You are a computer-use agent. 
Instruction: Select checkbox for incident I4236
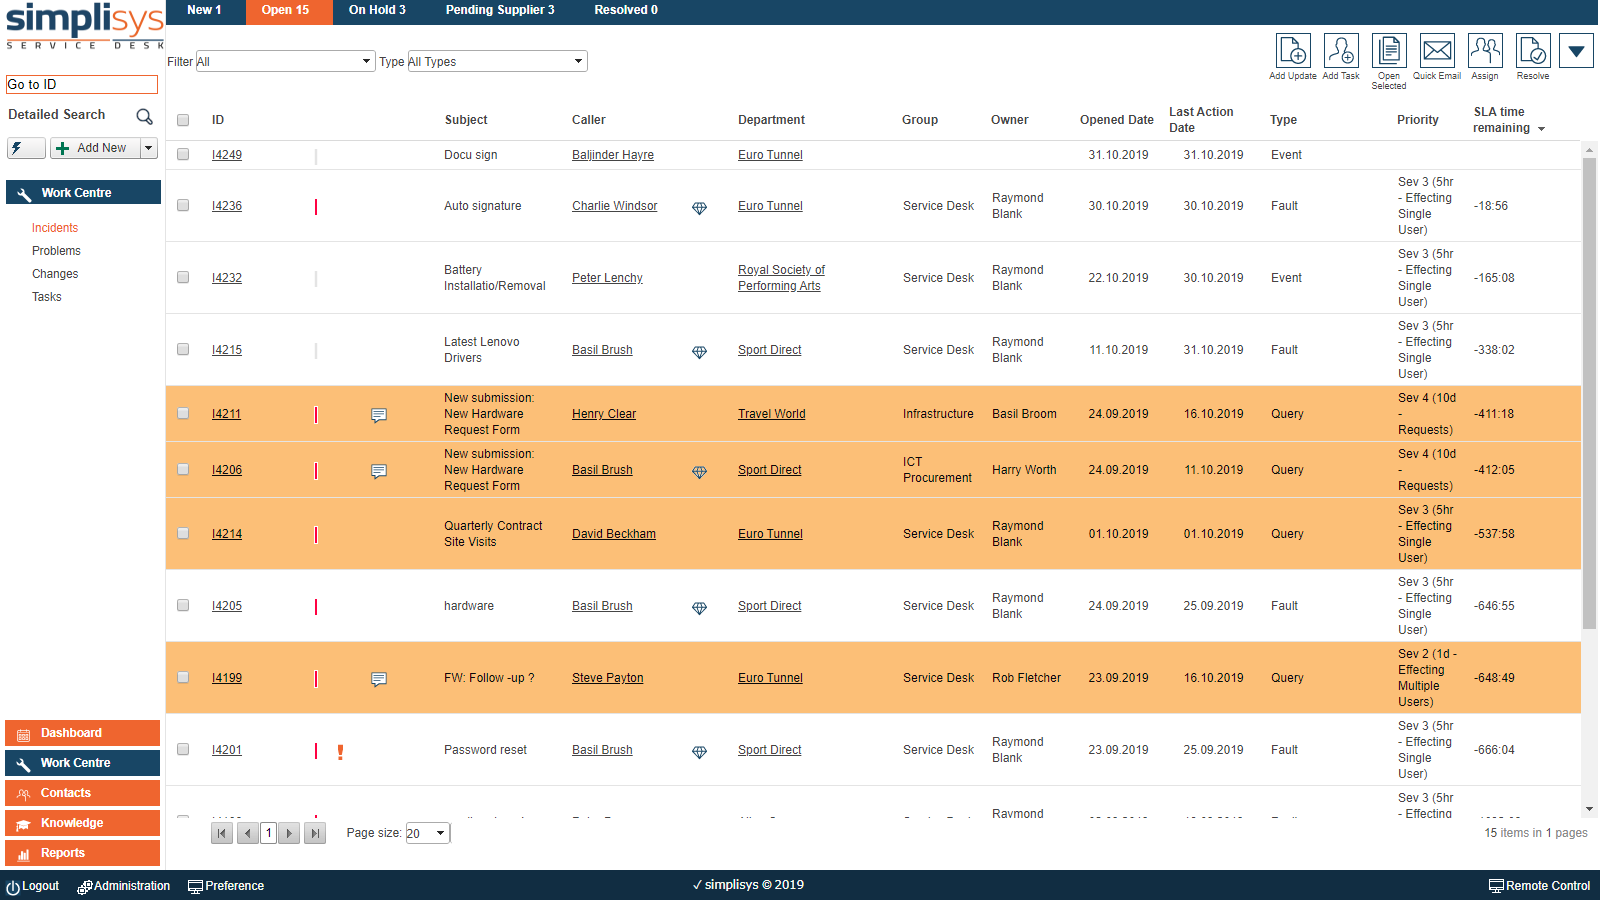coord(183,205)
